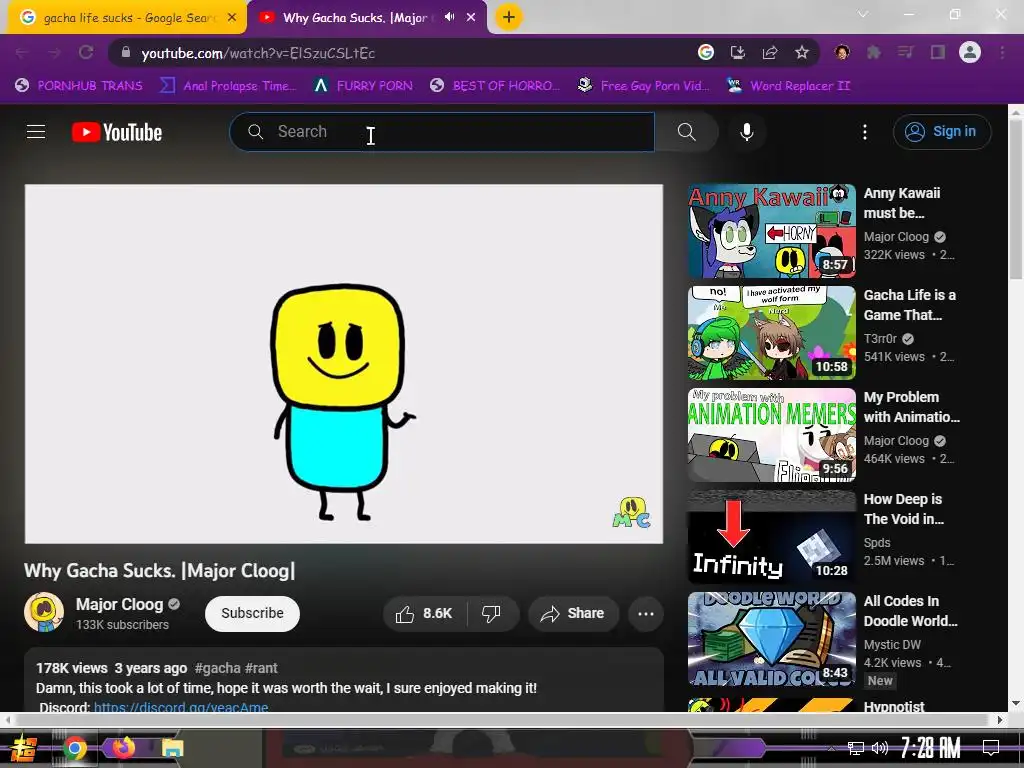Image resolution: width=1024 pixels, height=768 pixels.
Task: Click the channel name 'Mystic DW'
Action: pyautogui.click(x=892, y=644)
